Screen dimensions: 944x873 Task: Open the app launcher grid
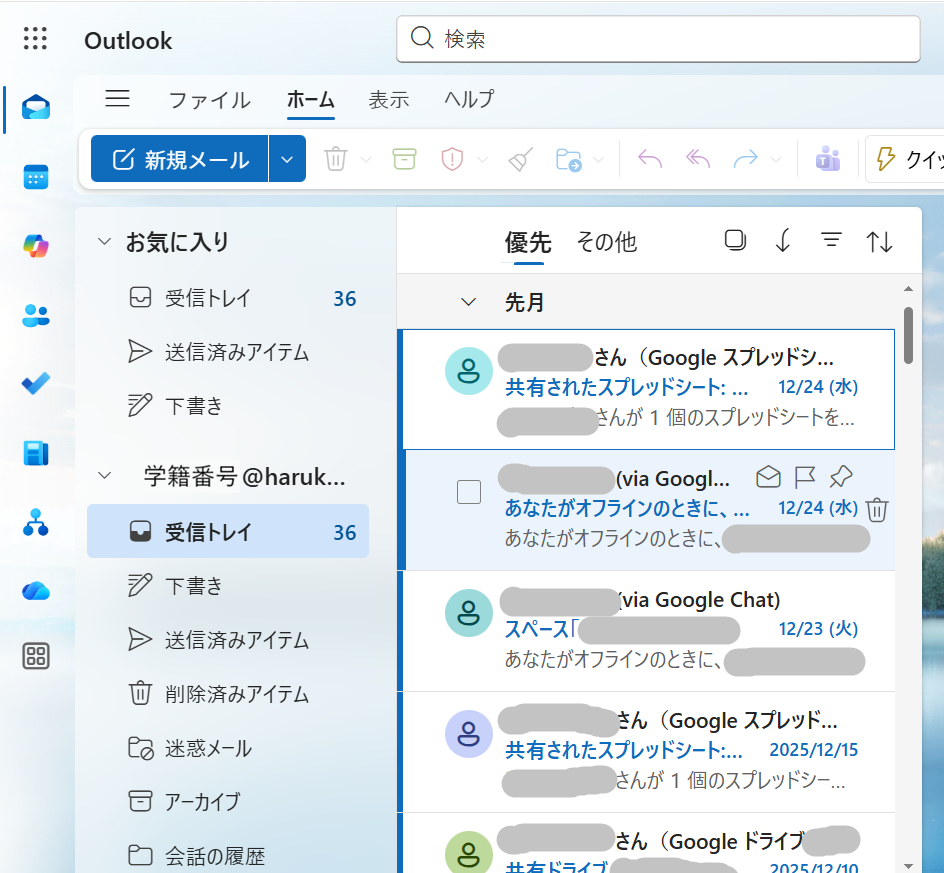35,39
